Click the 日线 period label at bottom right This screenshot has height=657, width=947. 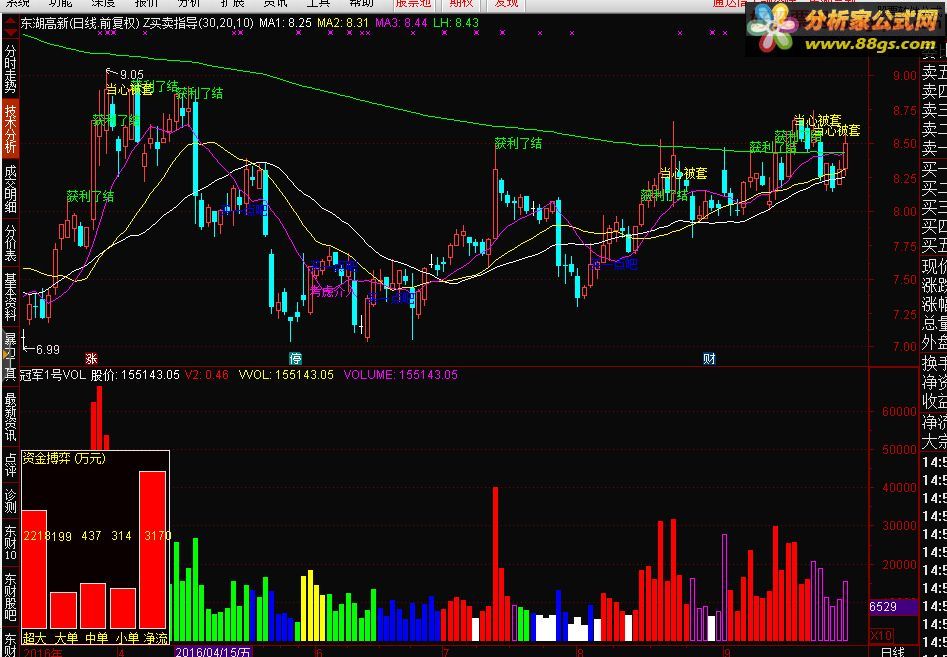[893, 652]
